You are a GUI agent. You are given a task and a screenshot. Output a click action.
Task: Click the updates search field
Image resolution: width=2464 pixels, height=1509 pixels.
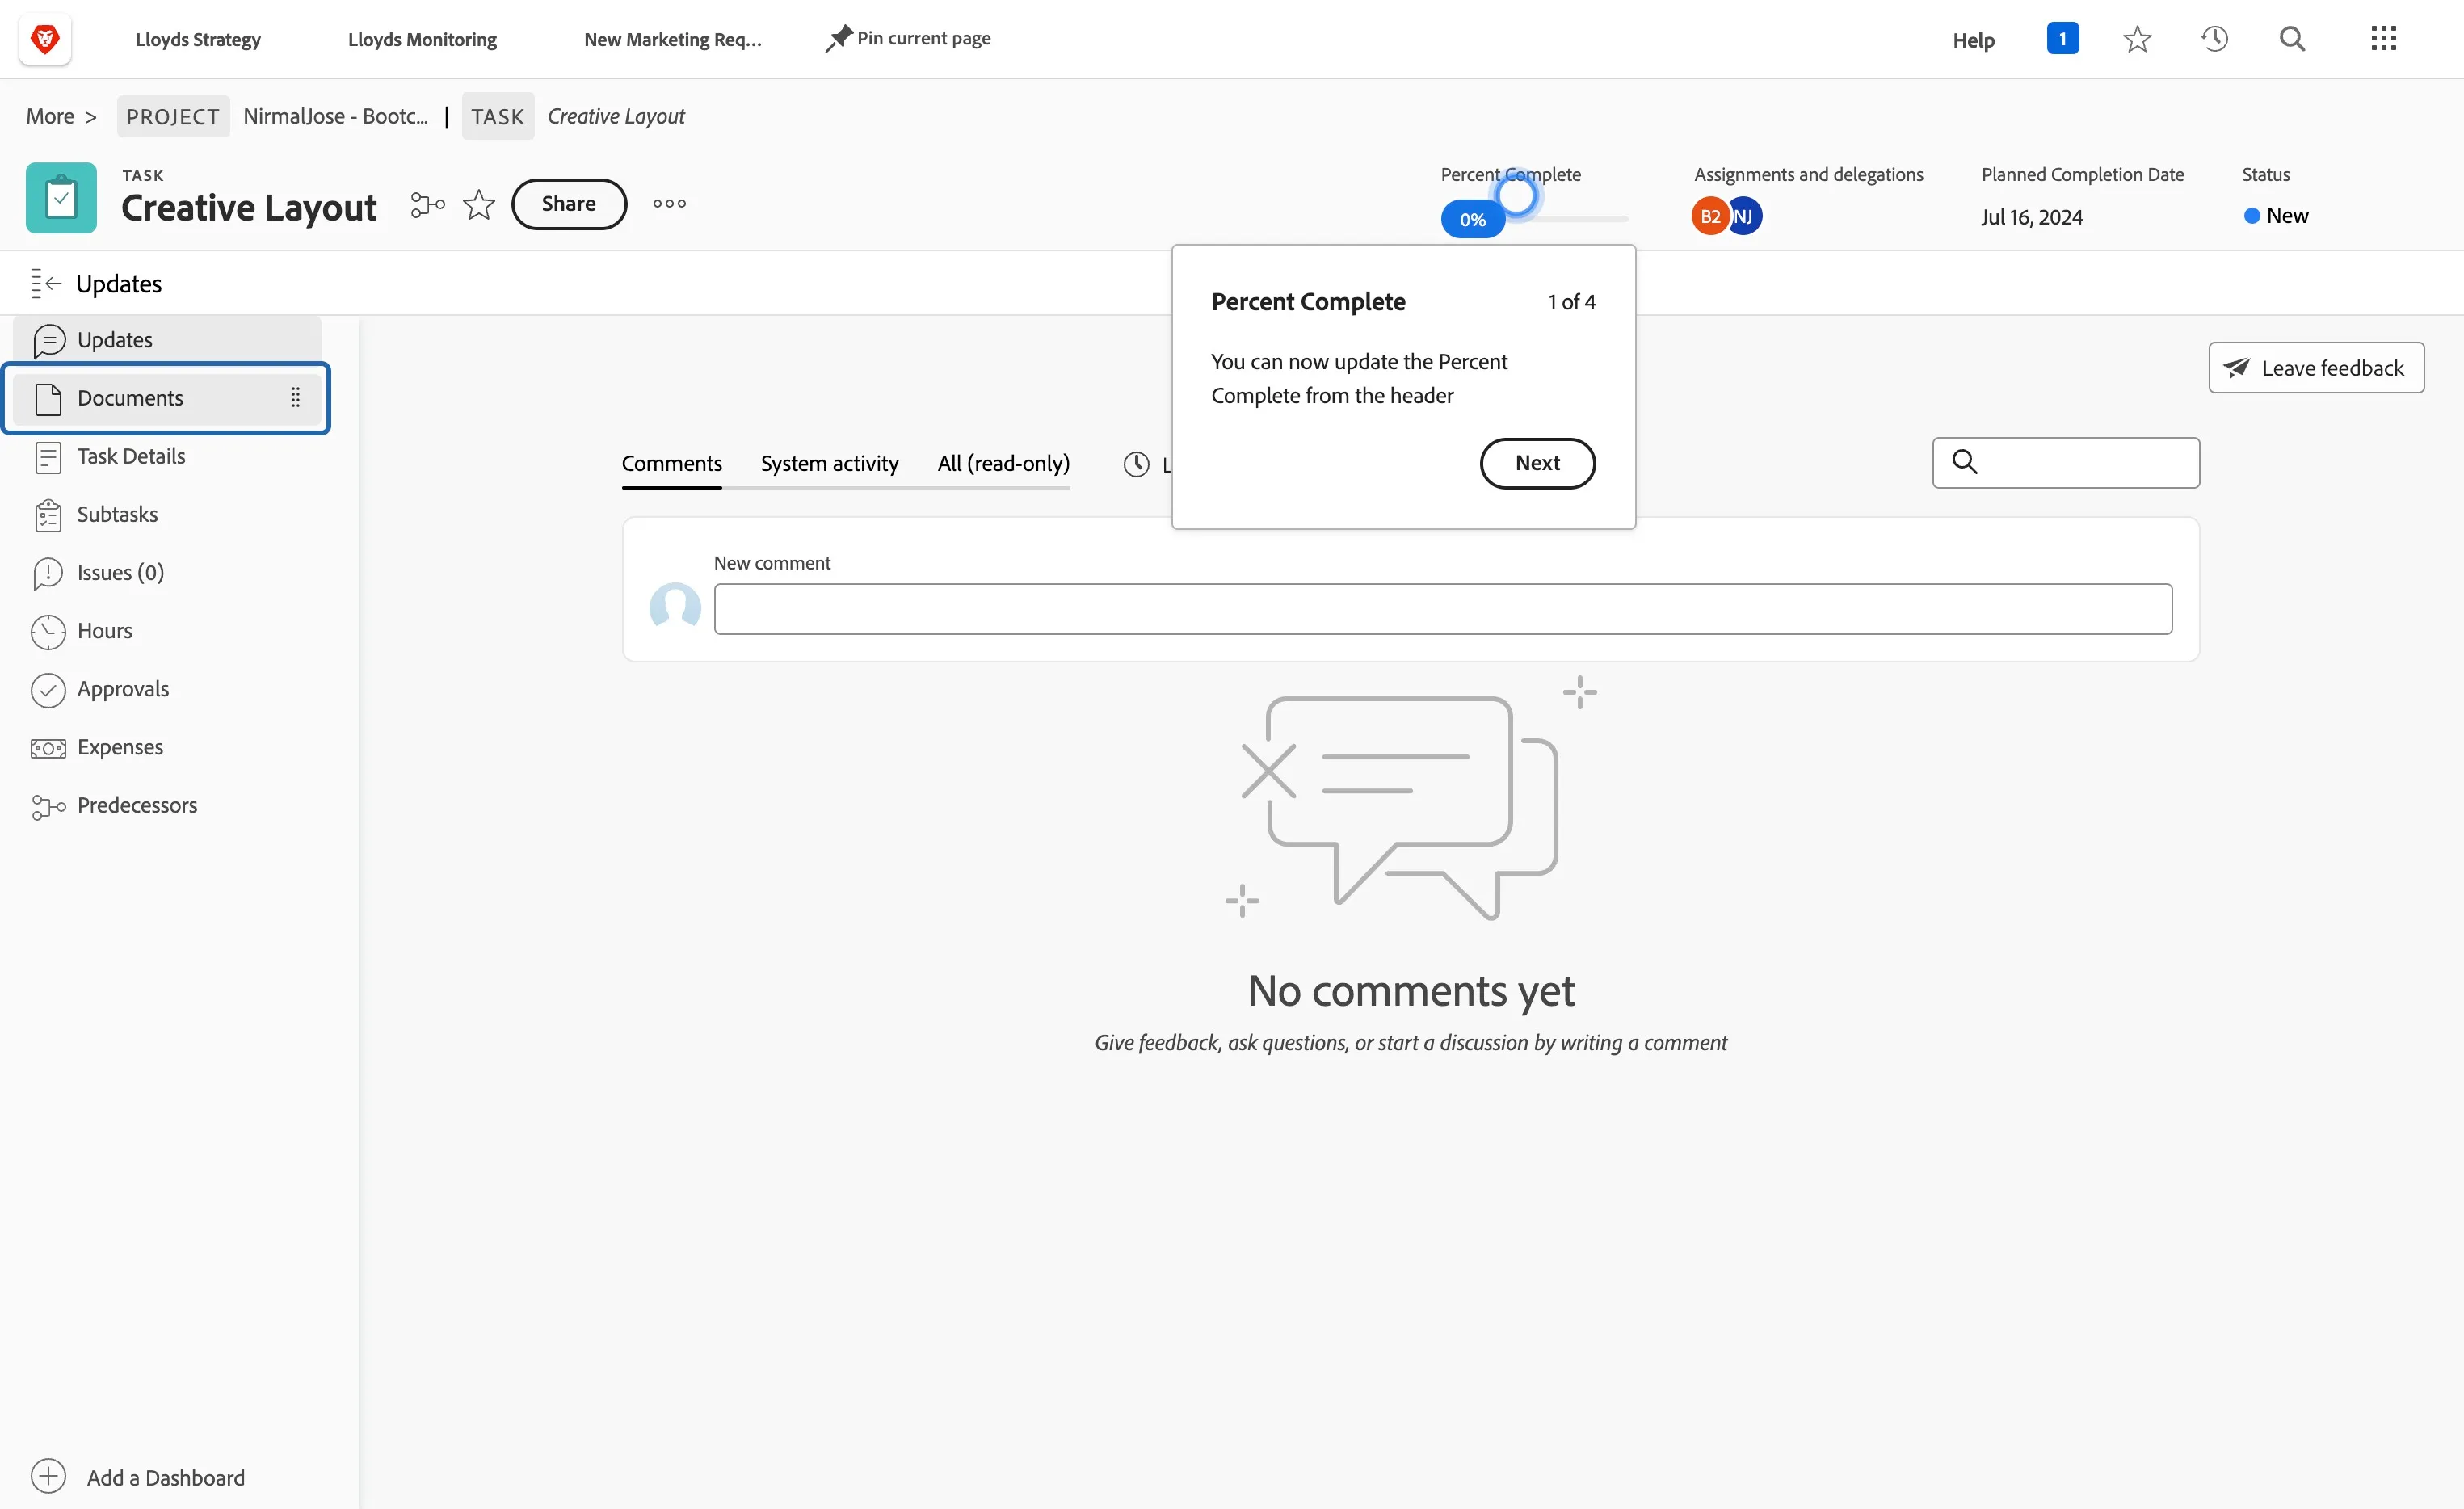2065,462
